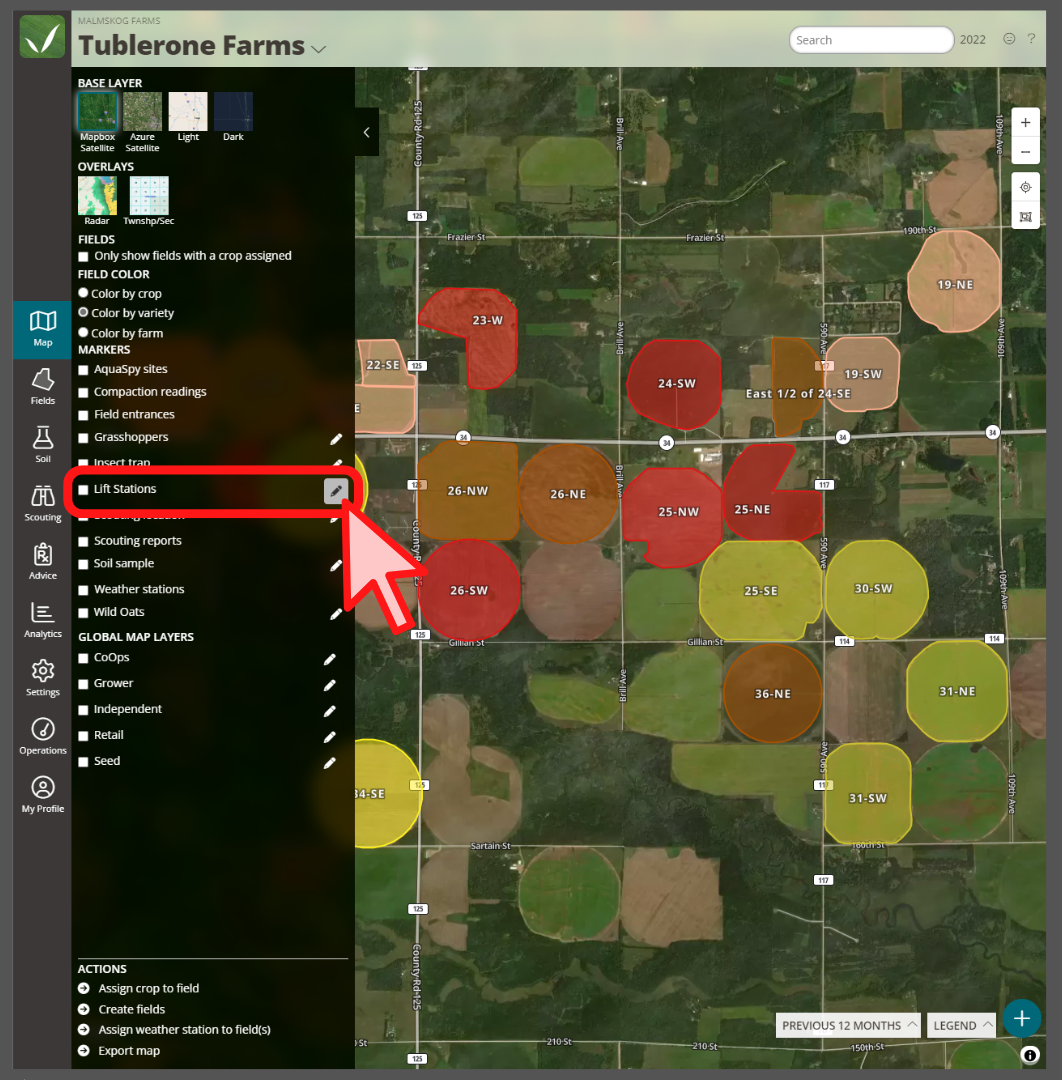Select field 19-NE on the map
This screenshot has width=1062, height=1080.
pos(954,283)
